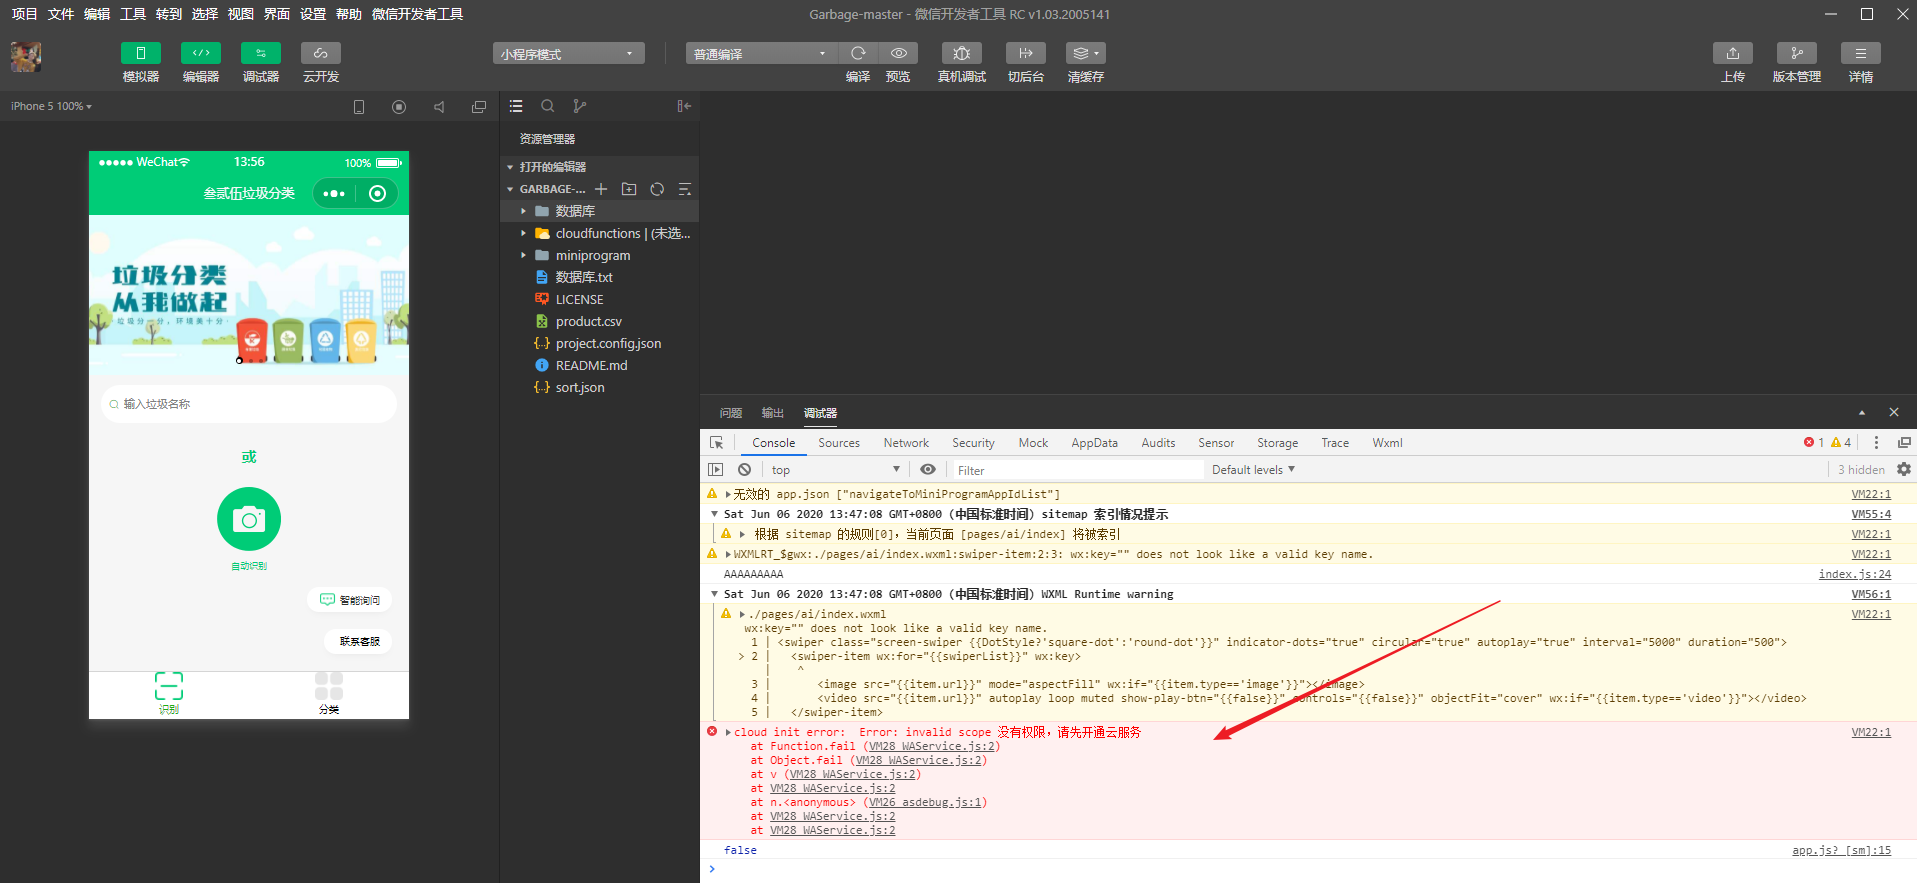Show the explorer file list icon

(x=516, y=106)
